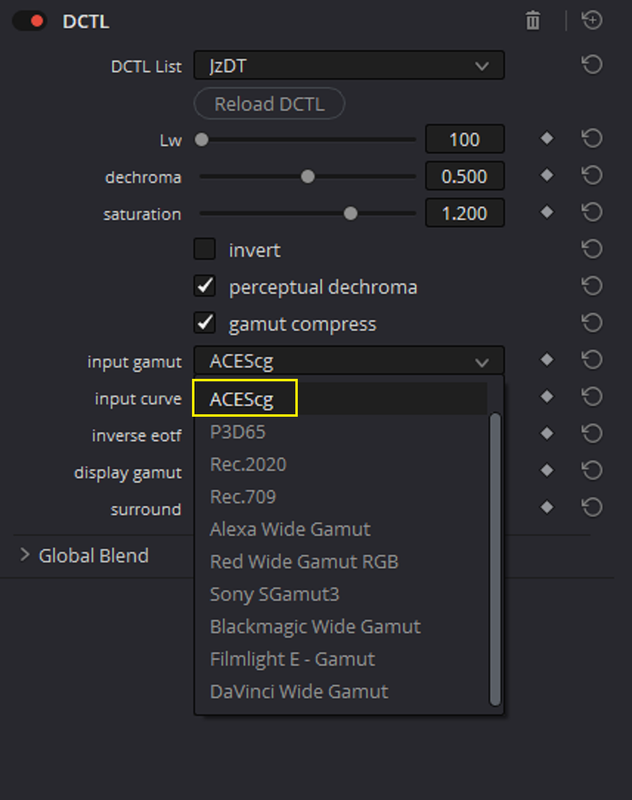Enable the invert checkbox
The image size is (632, 800).
tap(205, 249)
